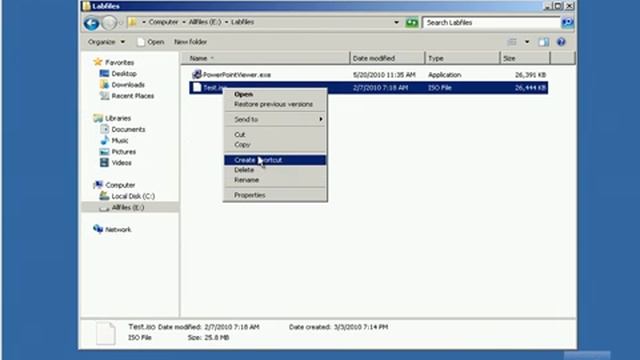This screenshot has width=640, height=360.
Task: Click the Application type cell
Action: (x=444, y=75)
